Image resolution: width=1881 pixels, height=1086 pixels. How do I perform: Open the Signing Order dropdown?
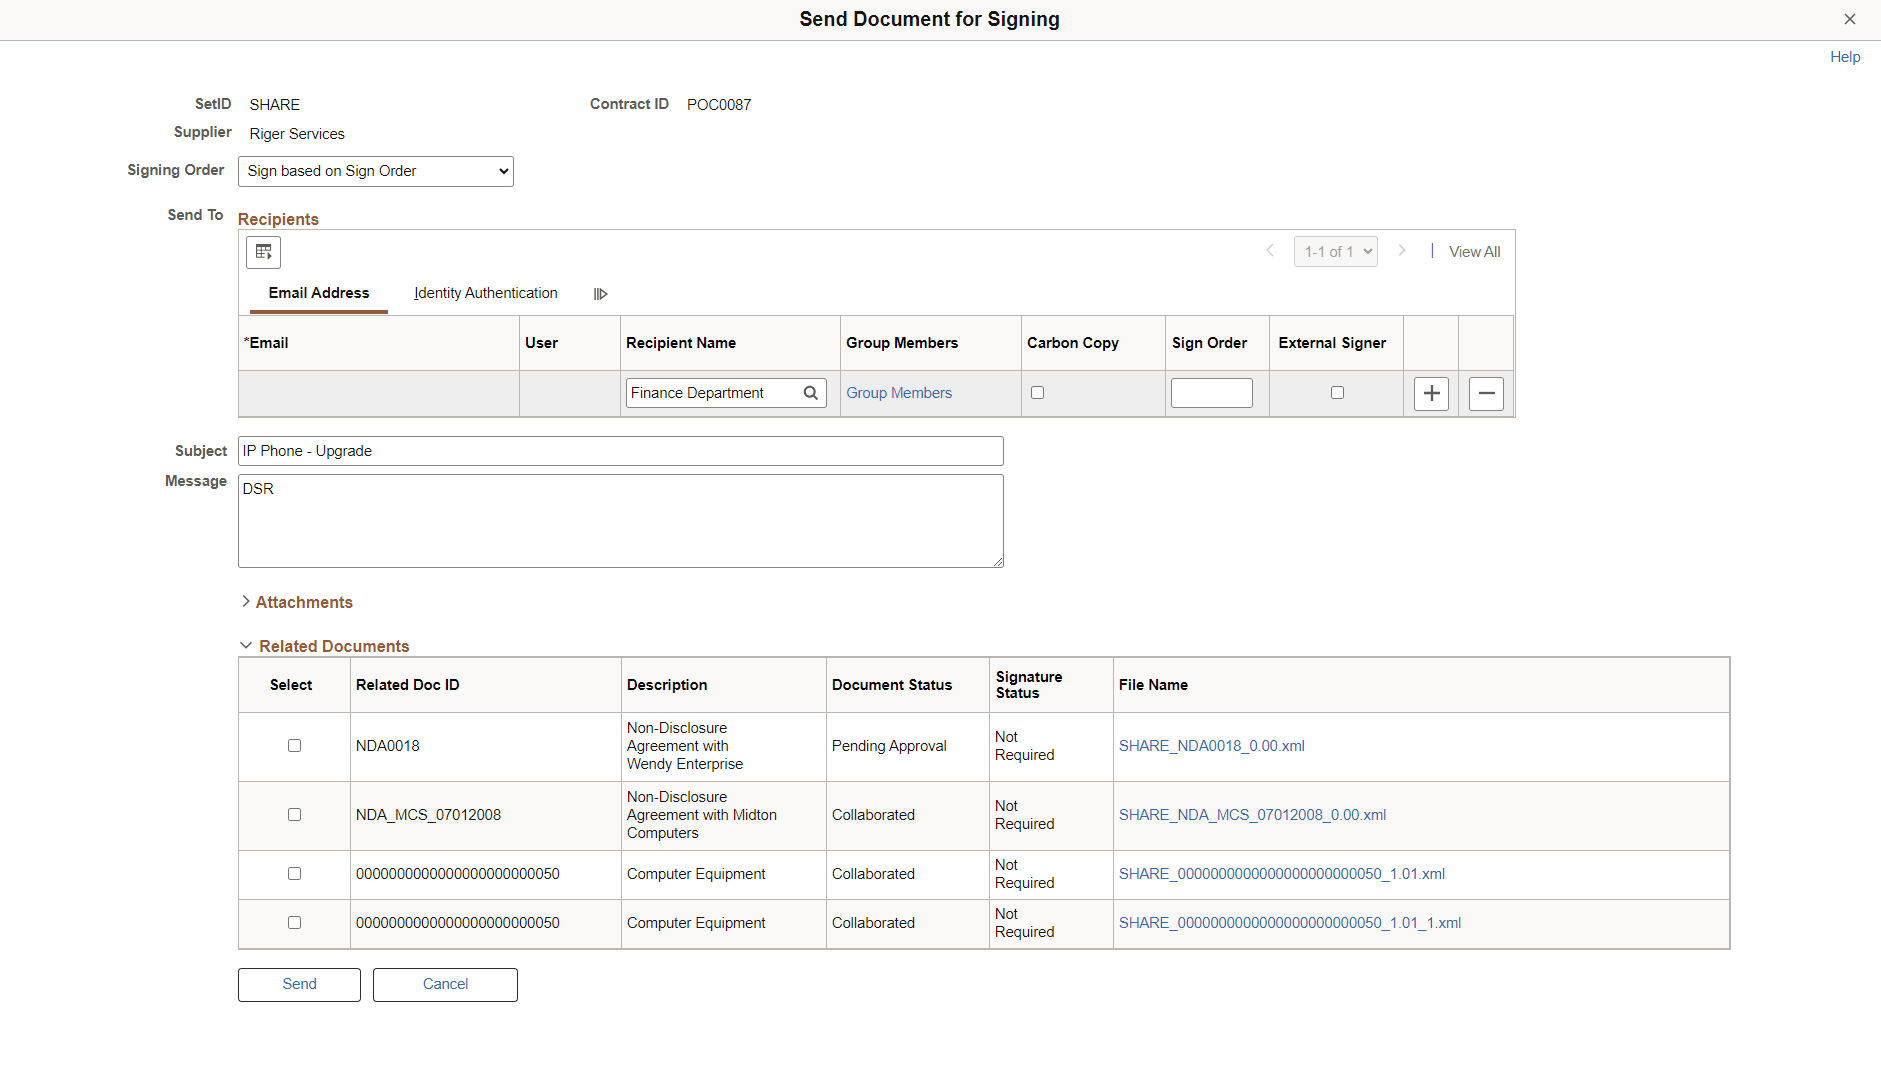(375, 171)
